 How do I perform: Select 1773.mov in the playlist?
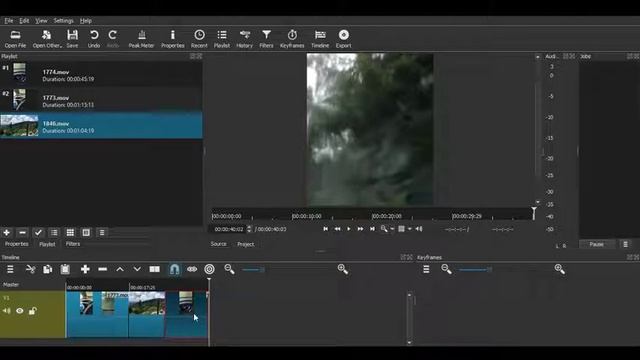coord(101,100)
